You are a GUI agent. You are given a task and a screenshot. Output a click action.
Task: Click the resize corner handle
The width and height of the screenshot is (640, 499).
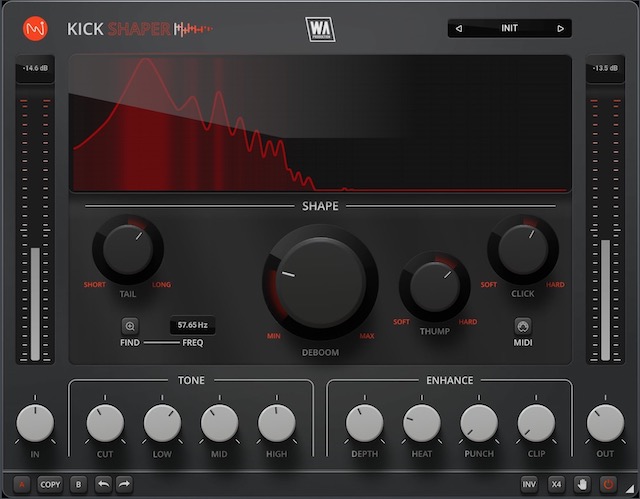tap(632, 492)
